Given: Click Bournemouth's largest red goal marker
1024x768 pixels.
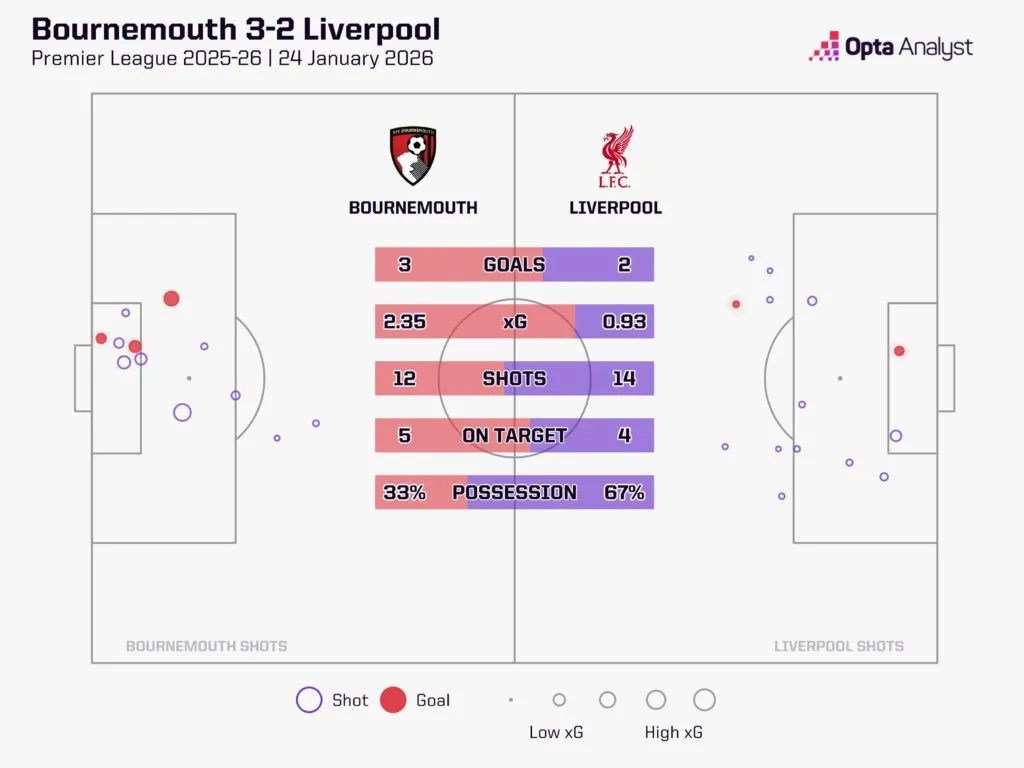Looking at the screenshot, I should point(171,298).
